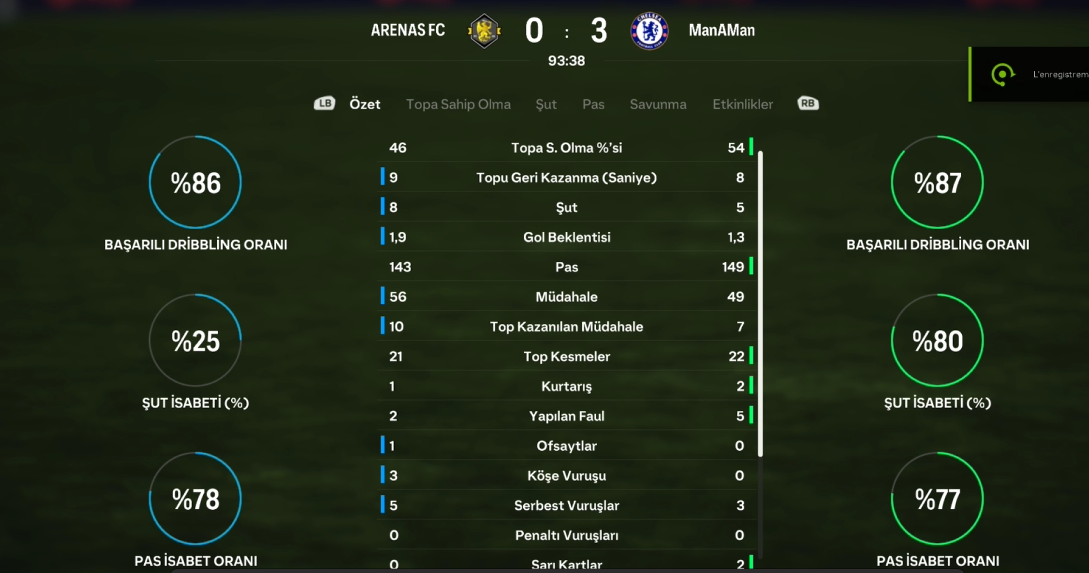Switch to the Şut tab
This screenshot has width=1089, height=573.
click(x=546, y=104)
